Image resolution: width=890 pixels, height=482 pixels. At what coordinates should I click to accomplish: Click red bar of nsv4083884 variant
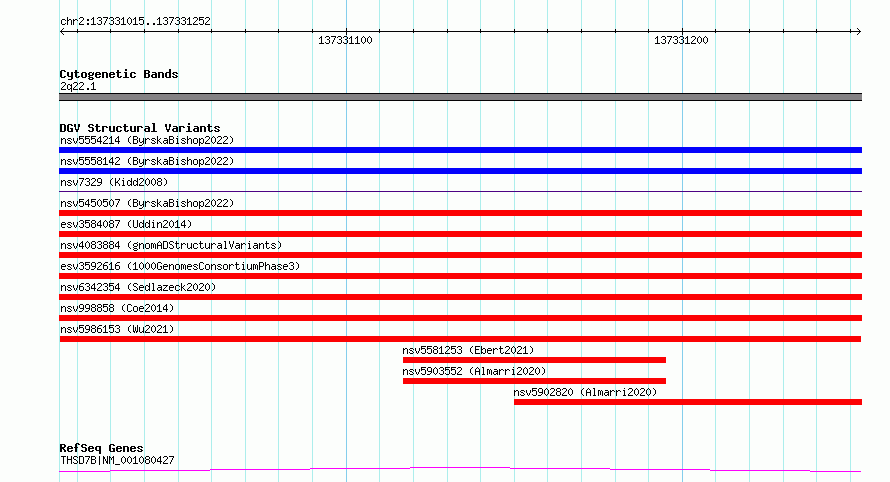click(x=460, y=255)
